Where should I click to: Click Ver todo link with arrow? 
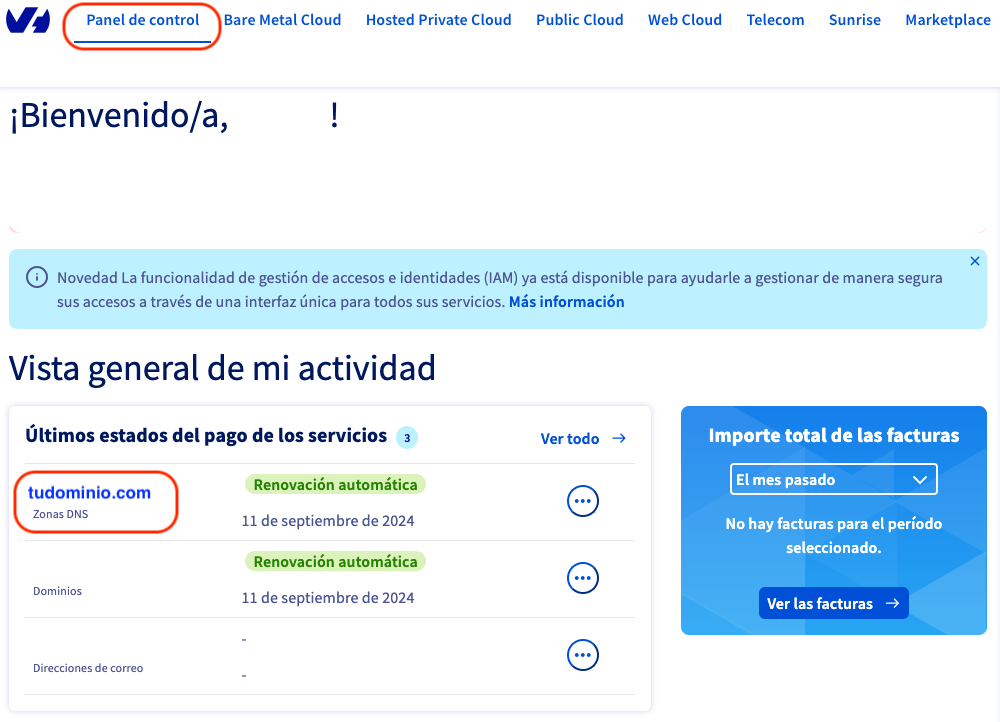point(583,439)
